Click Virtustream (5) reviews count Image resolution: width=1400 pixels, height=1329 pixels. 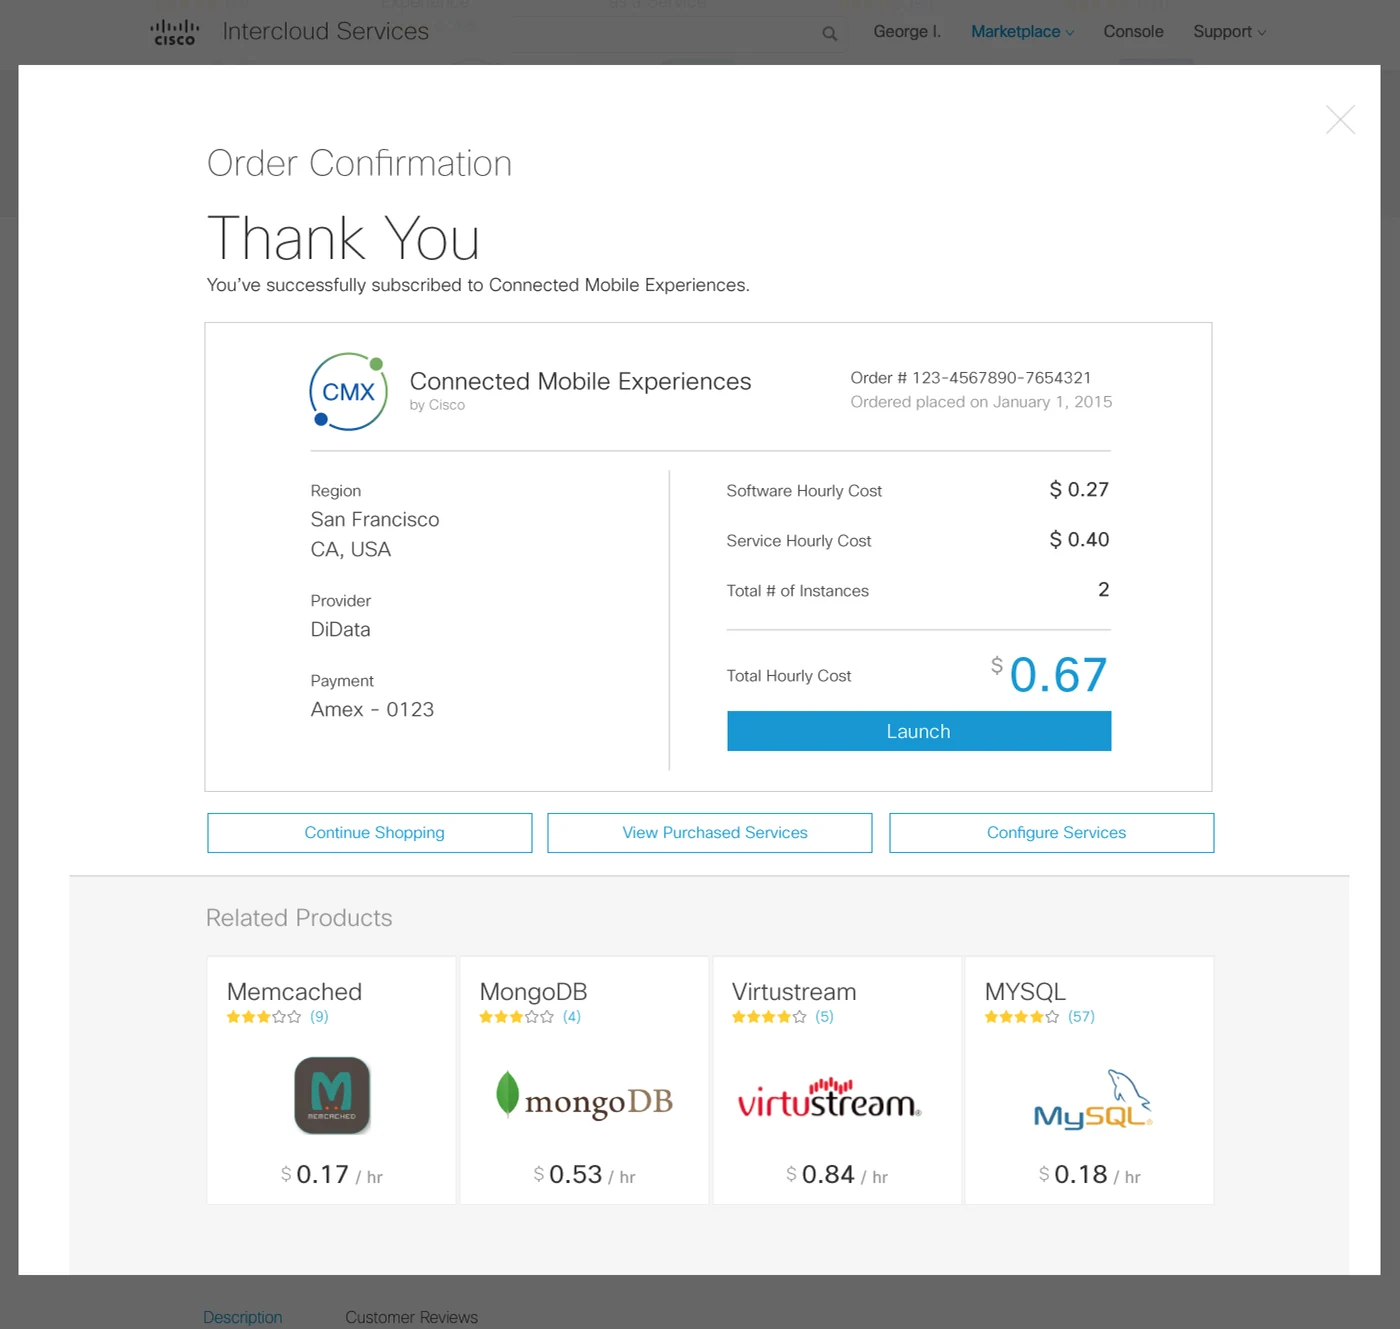tap(824, 1017)
